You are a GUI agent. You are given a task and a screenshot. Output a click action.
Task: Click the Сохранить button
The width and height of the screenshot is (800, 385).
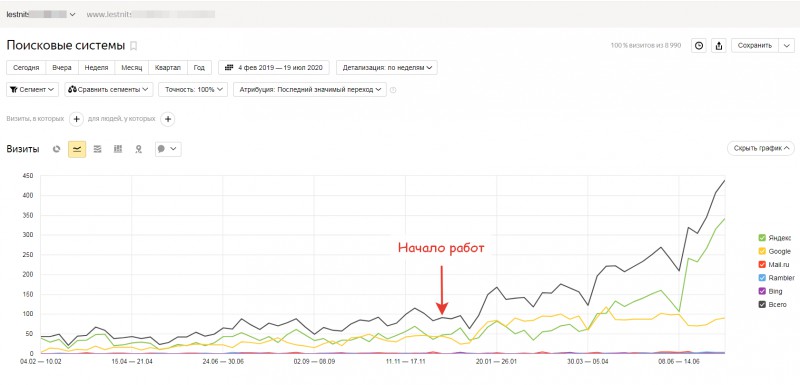click(755, 45)
